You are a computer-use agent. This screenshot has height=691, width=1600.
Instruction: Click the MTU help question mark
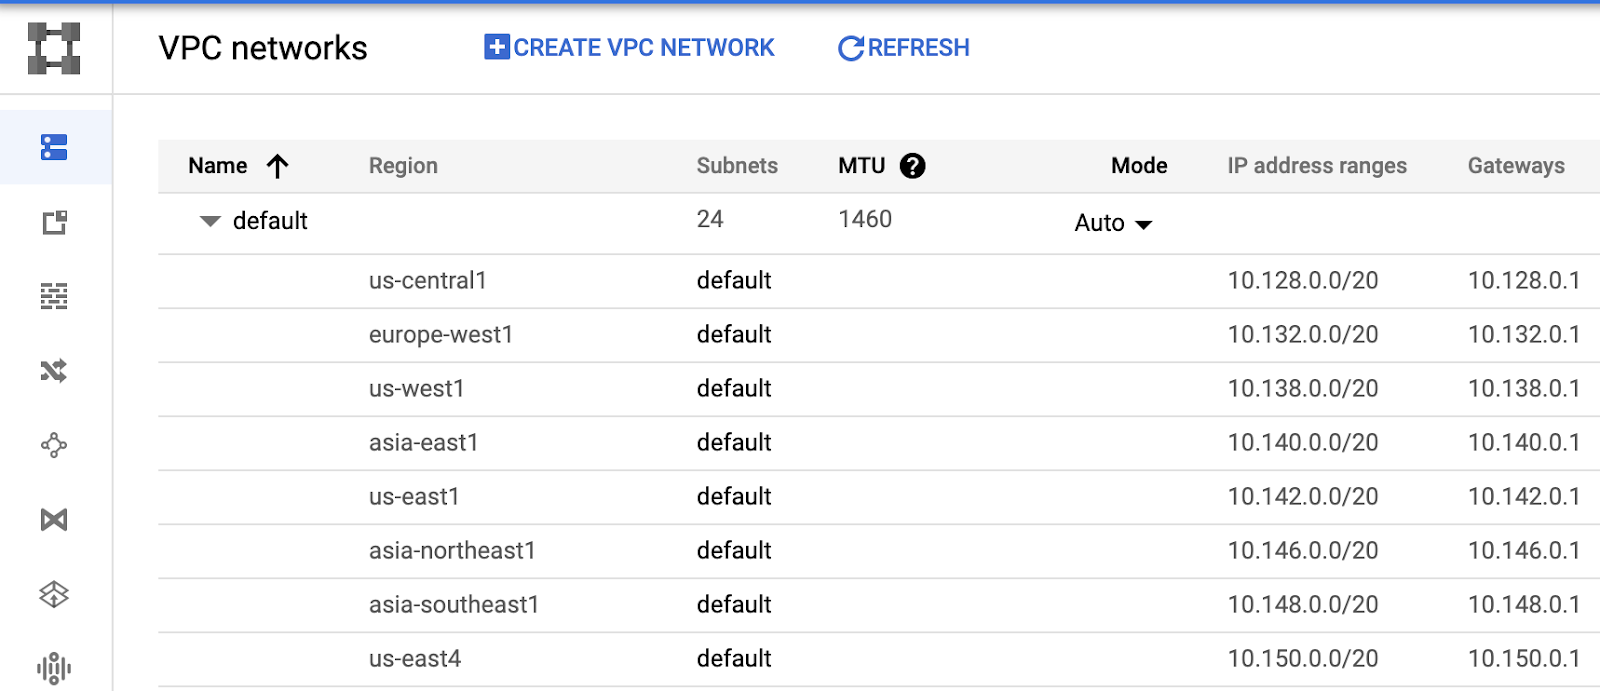tap(912, 166)
